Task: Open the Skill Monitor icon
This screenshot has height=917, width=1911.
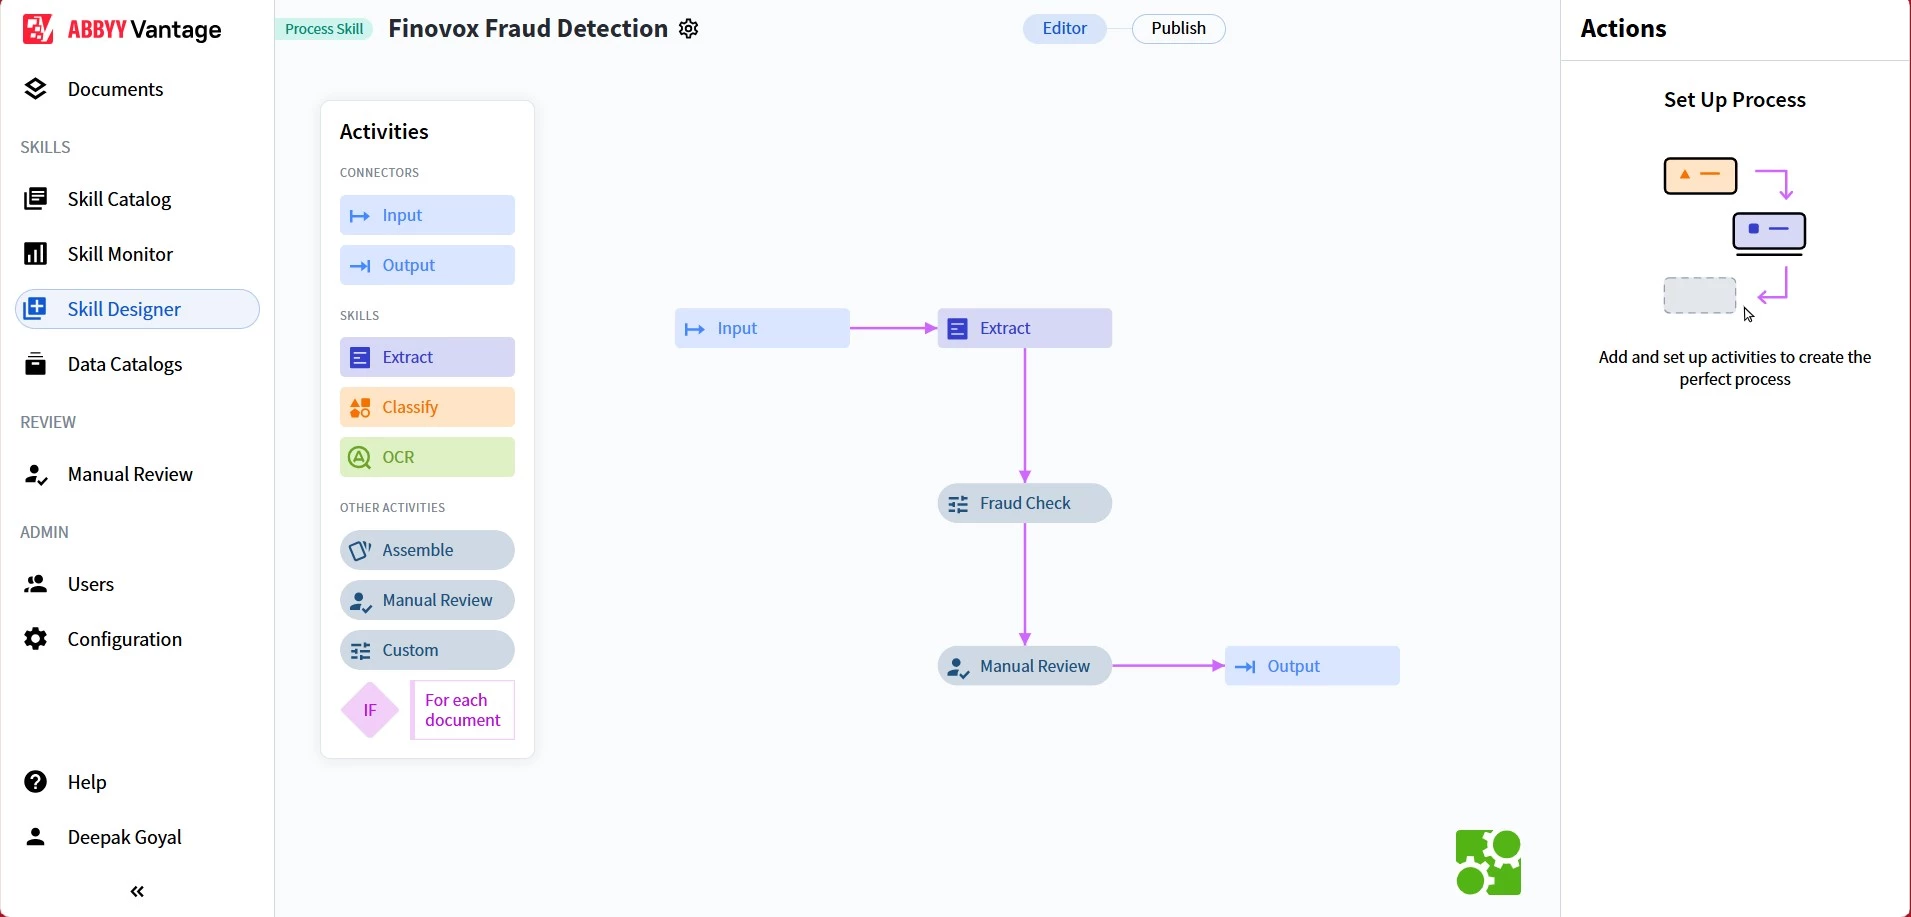Action: coord(37,254)
